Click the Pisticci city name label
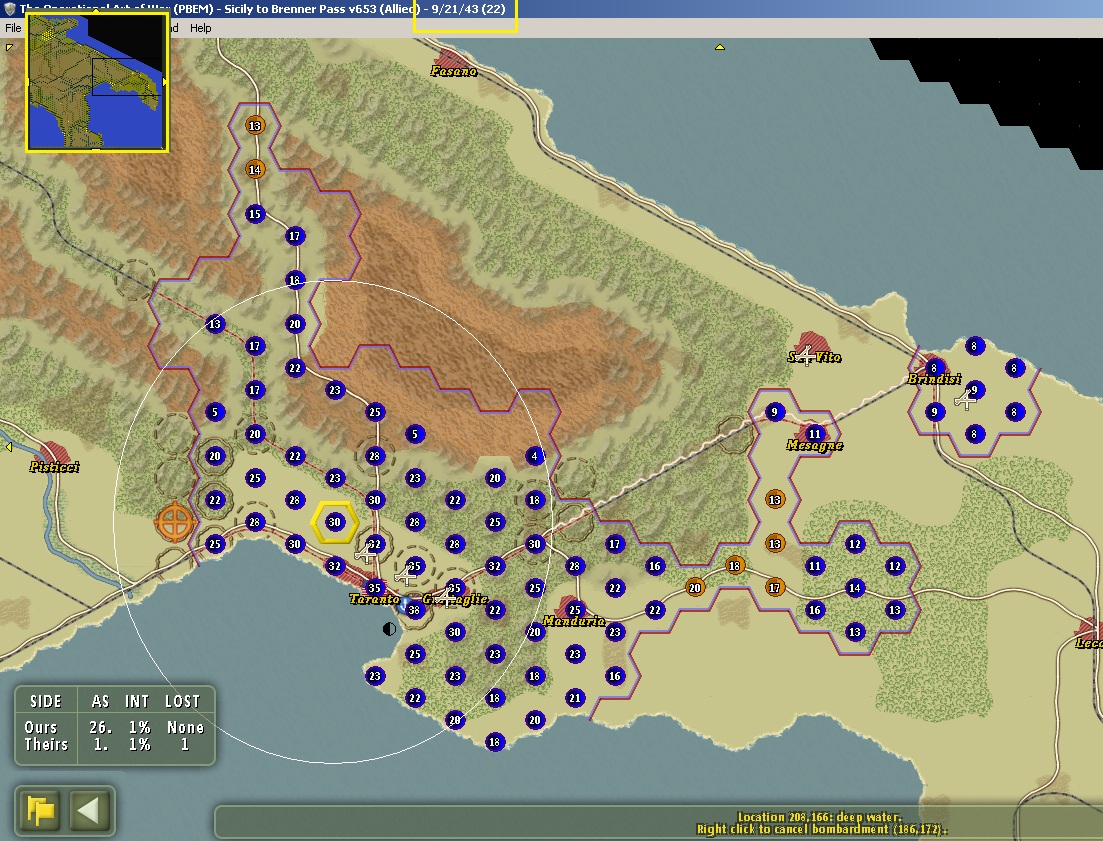 click(x=54, y=467)
